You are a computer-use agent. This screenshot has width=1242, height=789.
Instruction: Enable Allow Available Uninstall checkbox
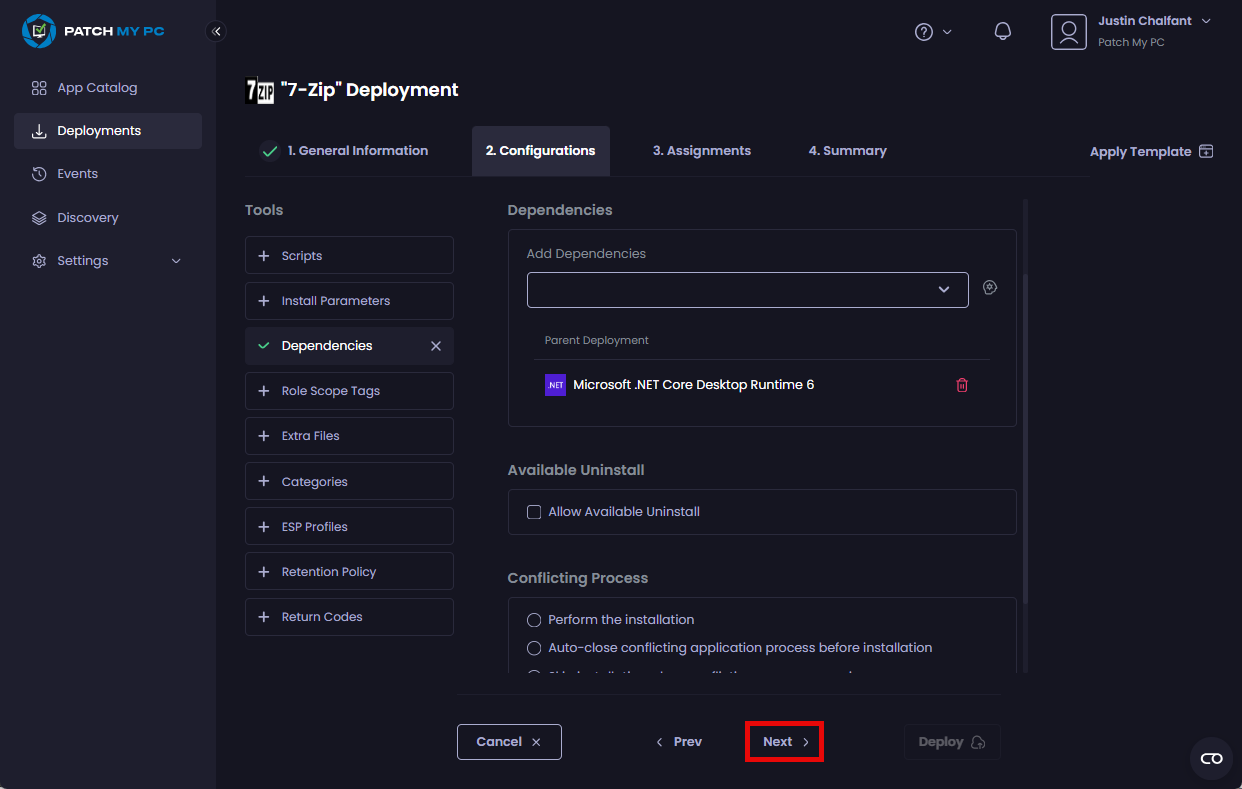(534, 512)
